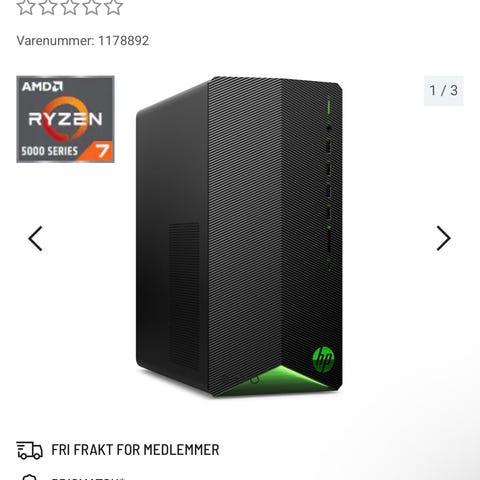Open the HP tower product image

(239, 237)
